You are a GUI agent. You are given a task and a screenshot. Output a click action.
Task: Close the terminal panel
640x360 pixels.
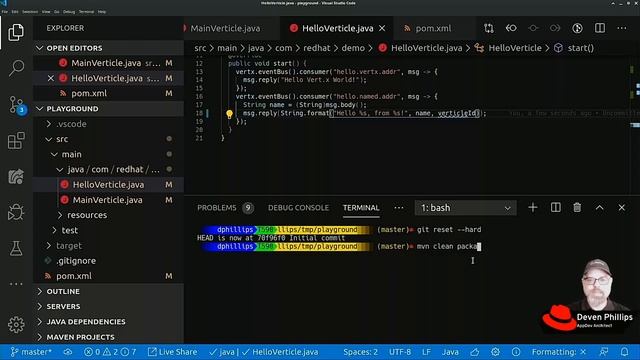click(622, 207)
